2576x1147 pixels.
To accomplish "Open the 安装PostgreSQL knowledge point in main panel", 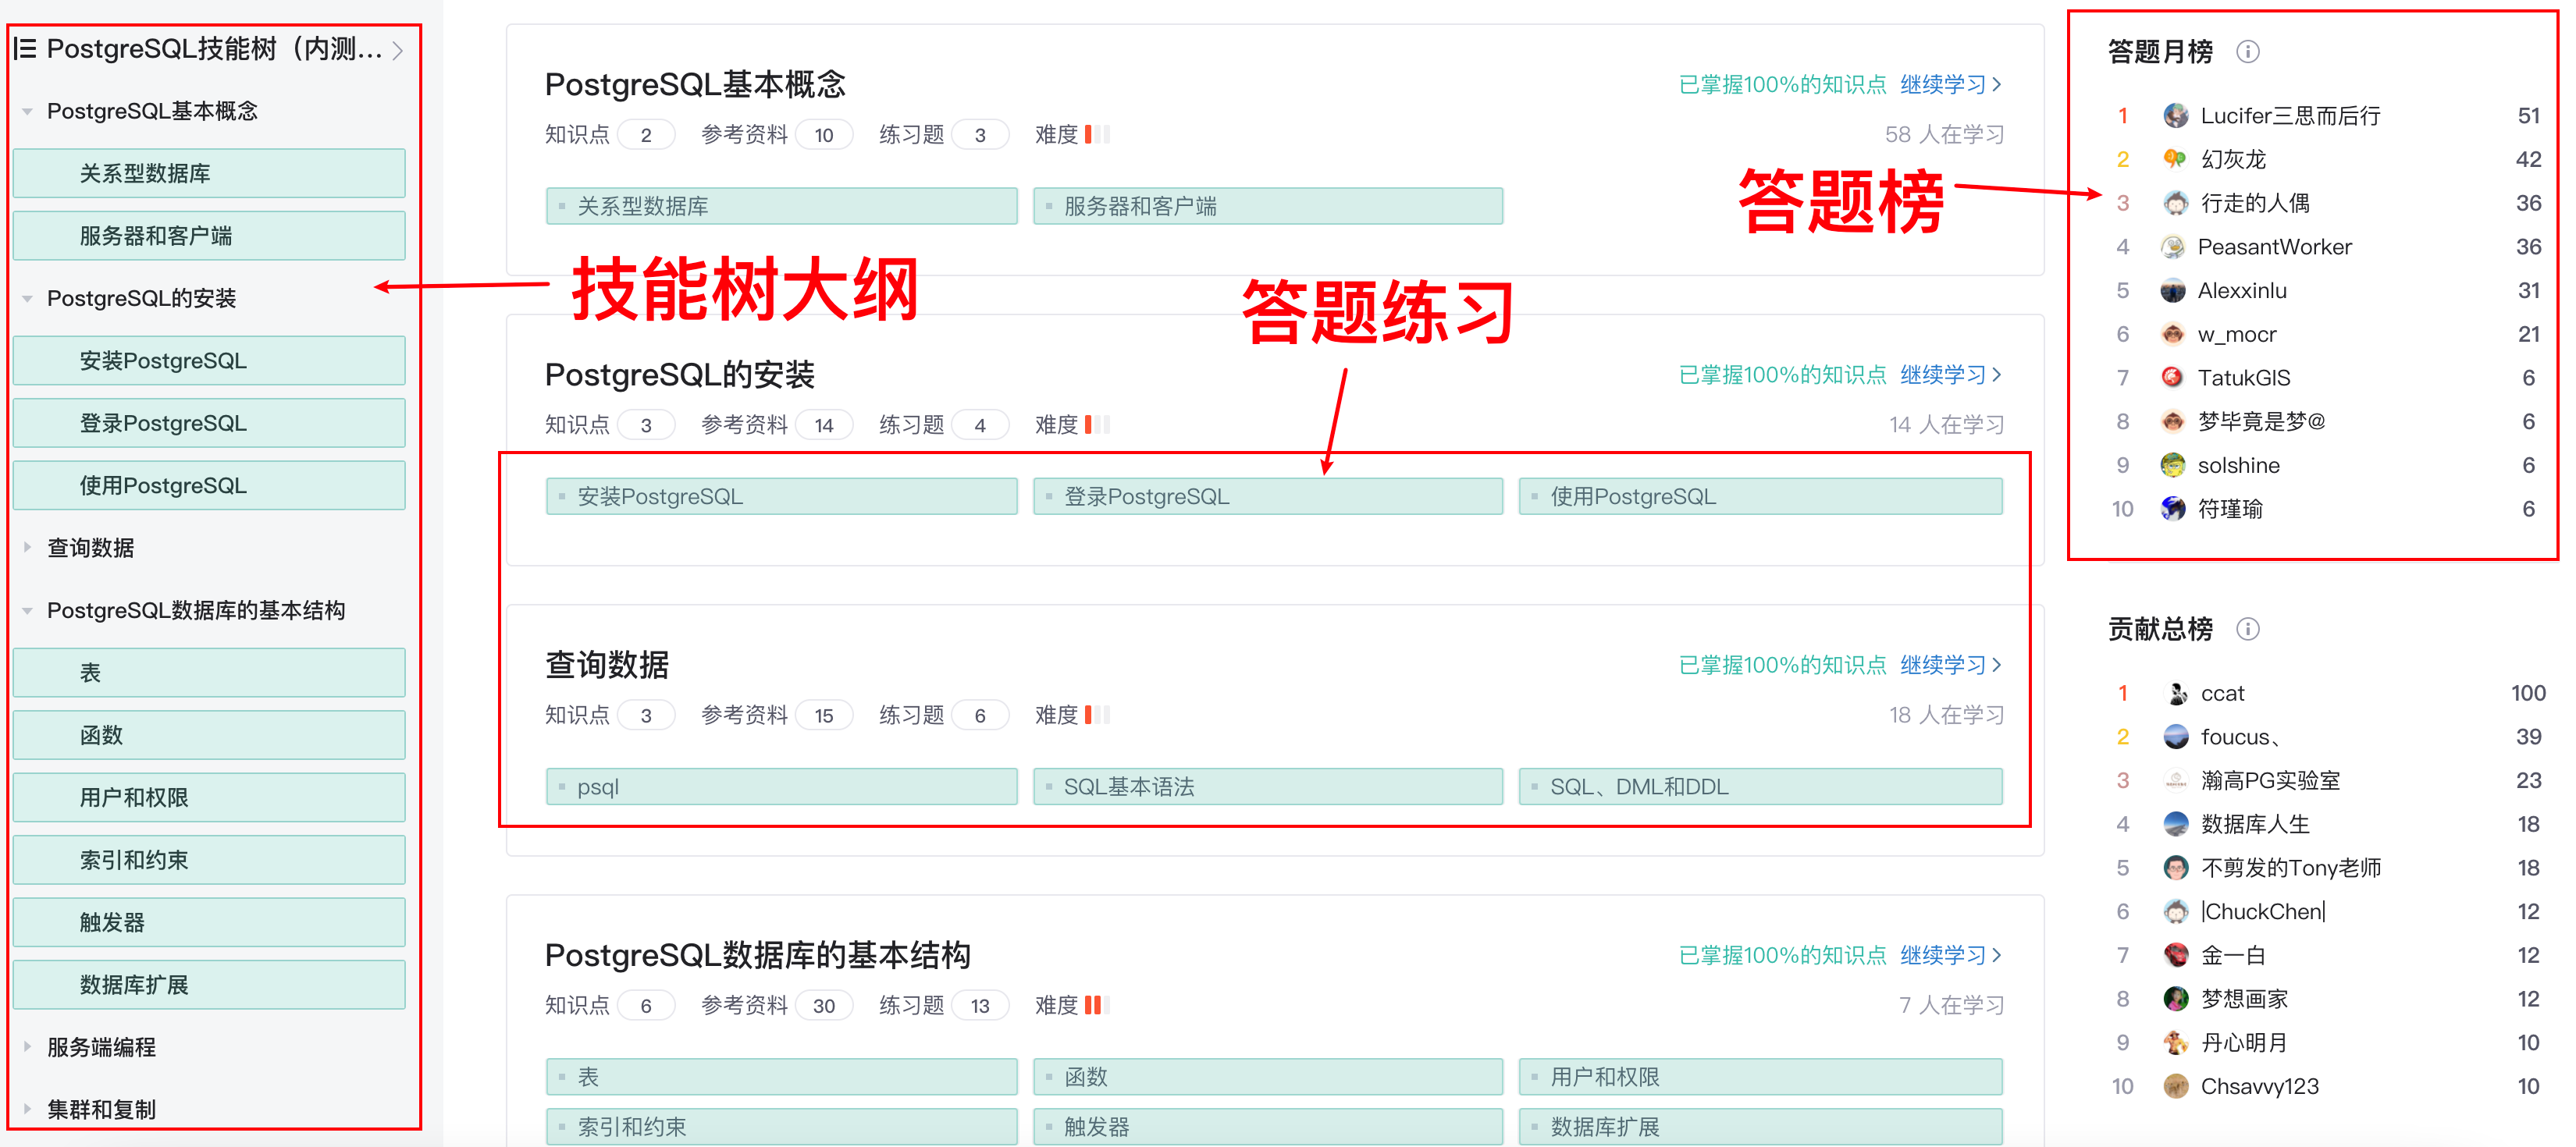I will tap(781, 496).
